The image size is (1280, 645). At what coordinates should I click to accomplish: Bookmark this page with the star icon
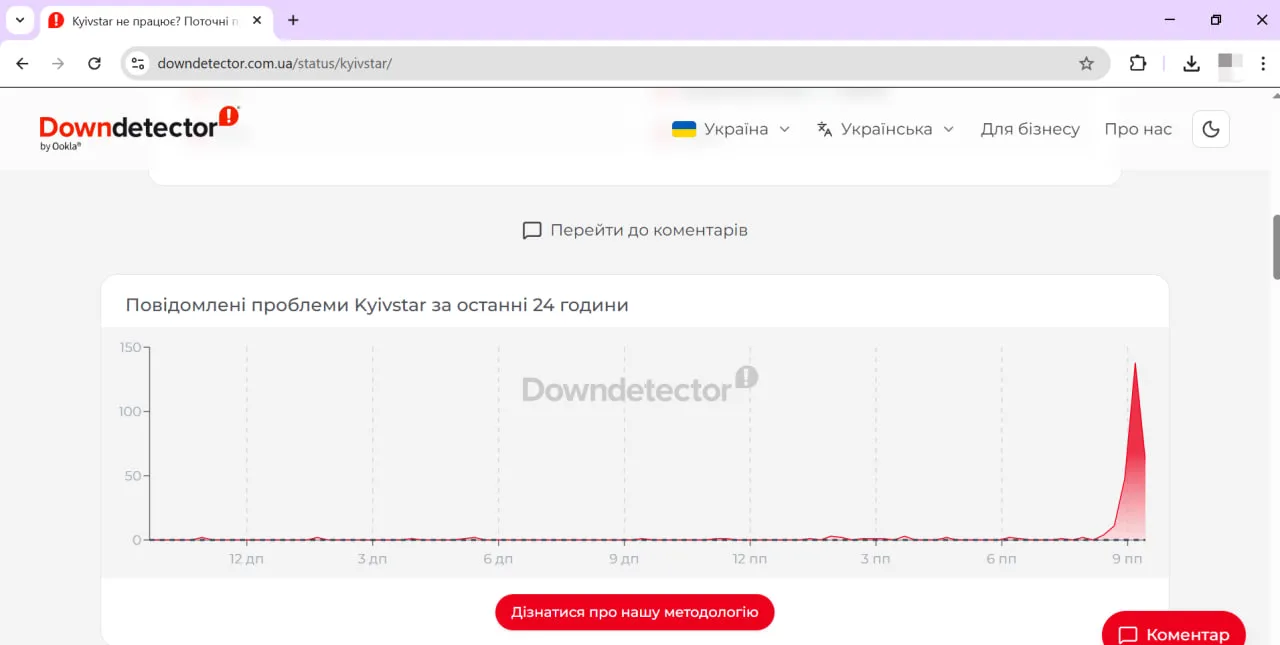[1086, 63]
